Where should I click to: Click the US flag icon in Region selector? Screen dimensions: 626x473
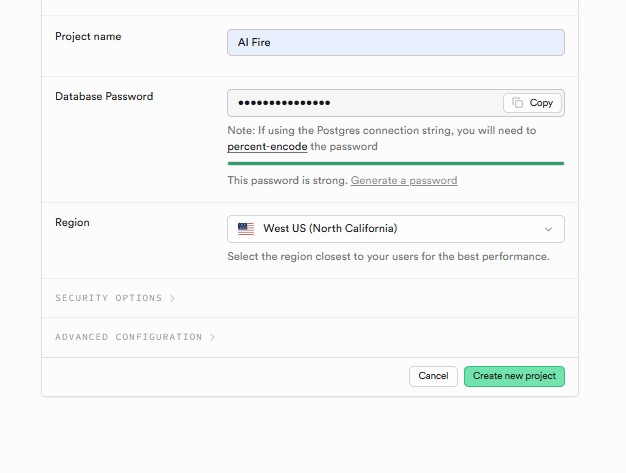tap(246, 229)
